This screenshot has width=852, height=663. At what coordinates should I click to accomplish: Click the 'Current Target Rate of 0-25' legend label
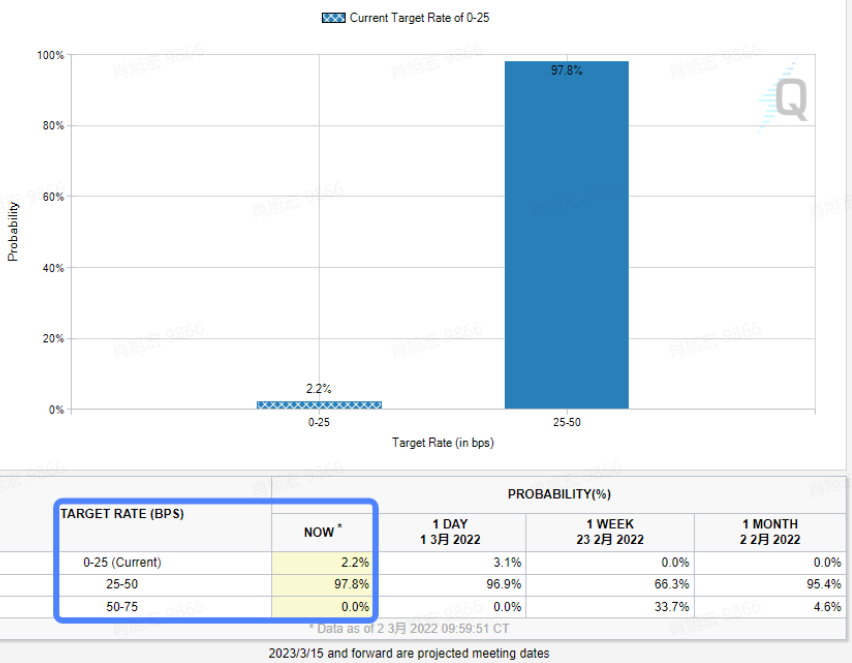tap(419, 18)
